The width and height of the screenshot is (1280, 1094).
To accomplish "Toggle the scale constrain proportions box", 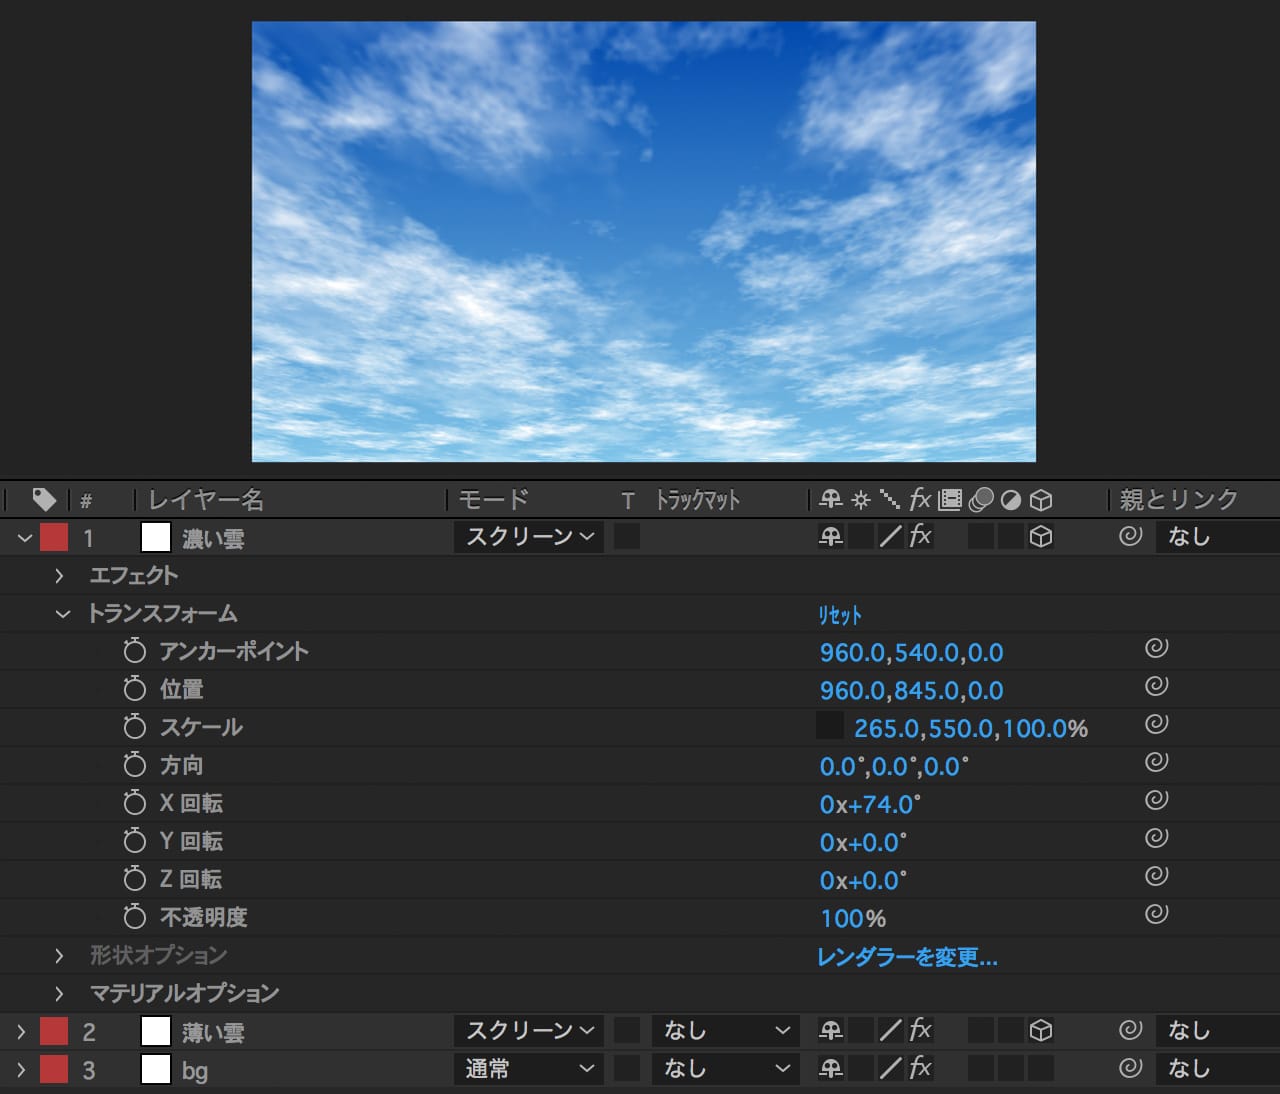I will (830, 726).
